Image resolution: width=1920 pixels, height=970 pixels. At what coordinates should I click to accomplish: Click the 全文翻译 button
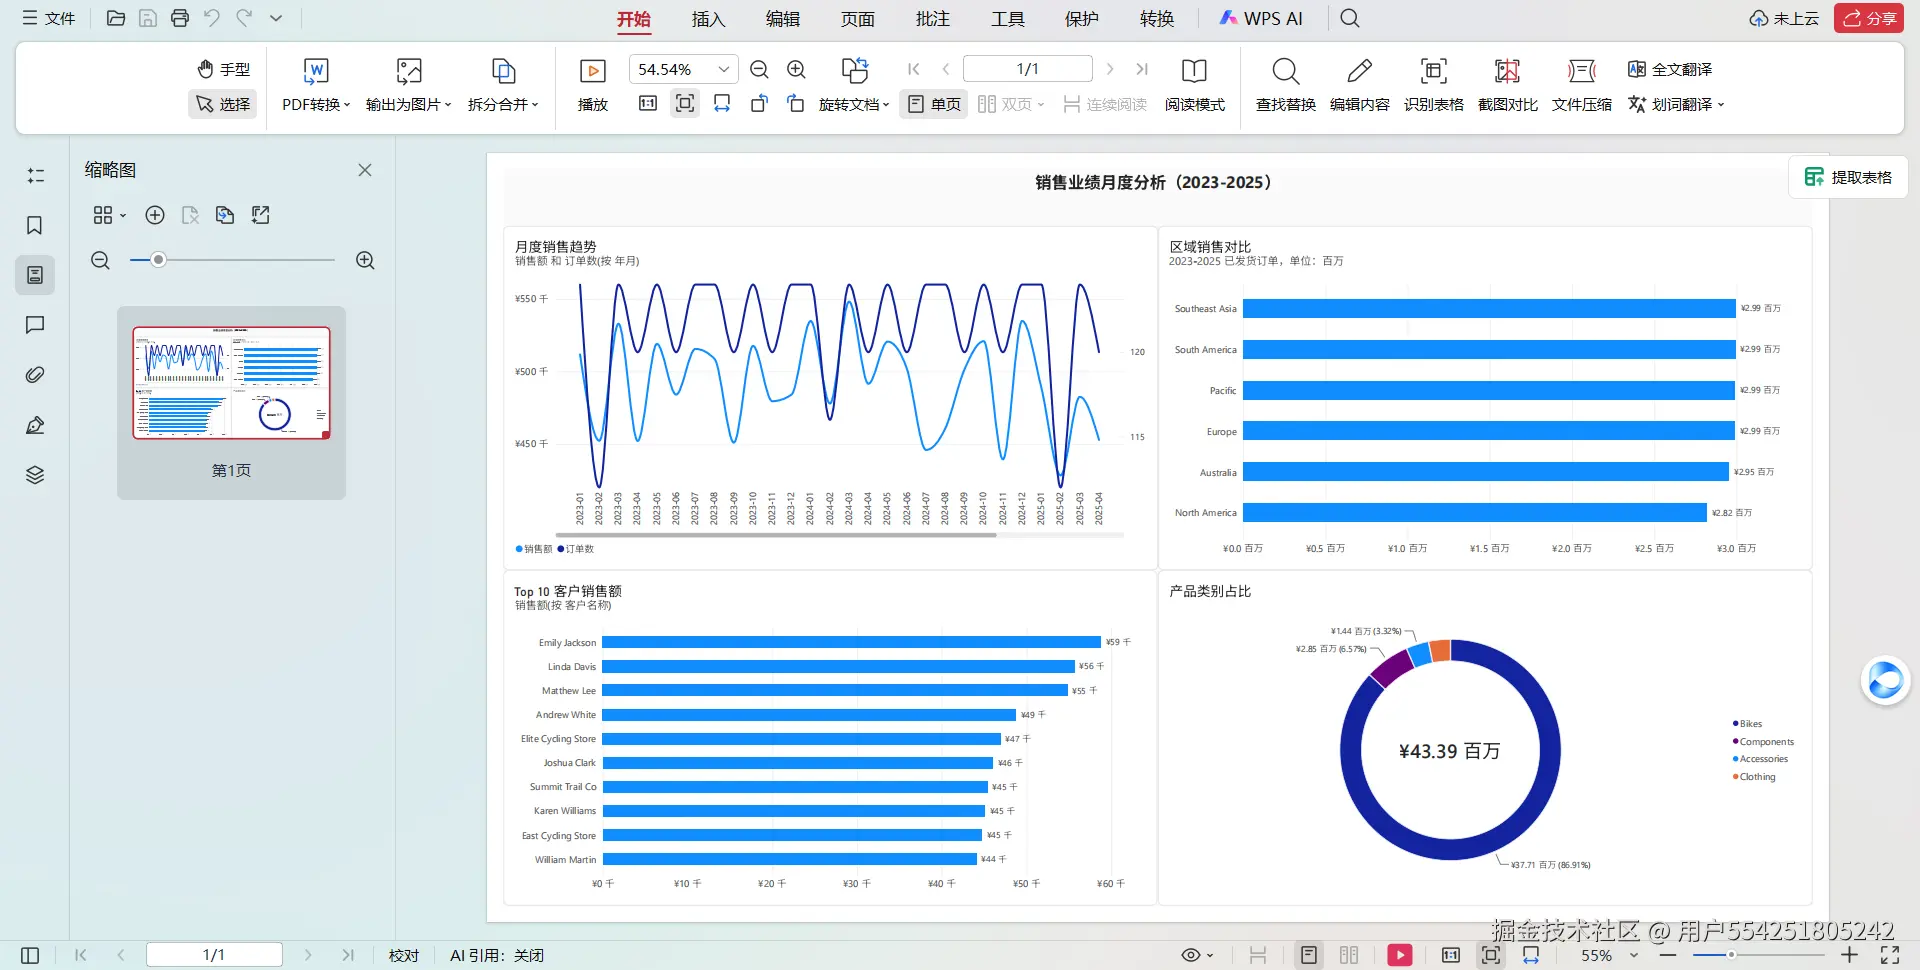click(x=1669, y=69)
